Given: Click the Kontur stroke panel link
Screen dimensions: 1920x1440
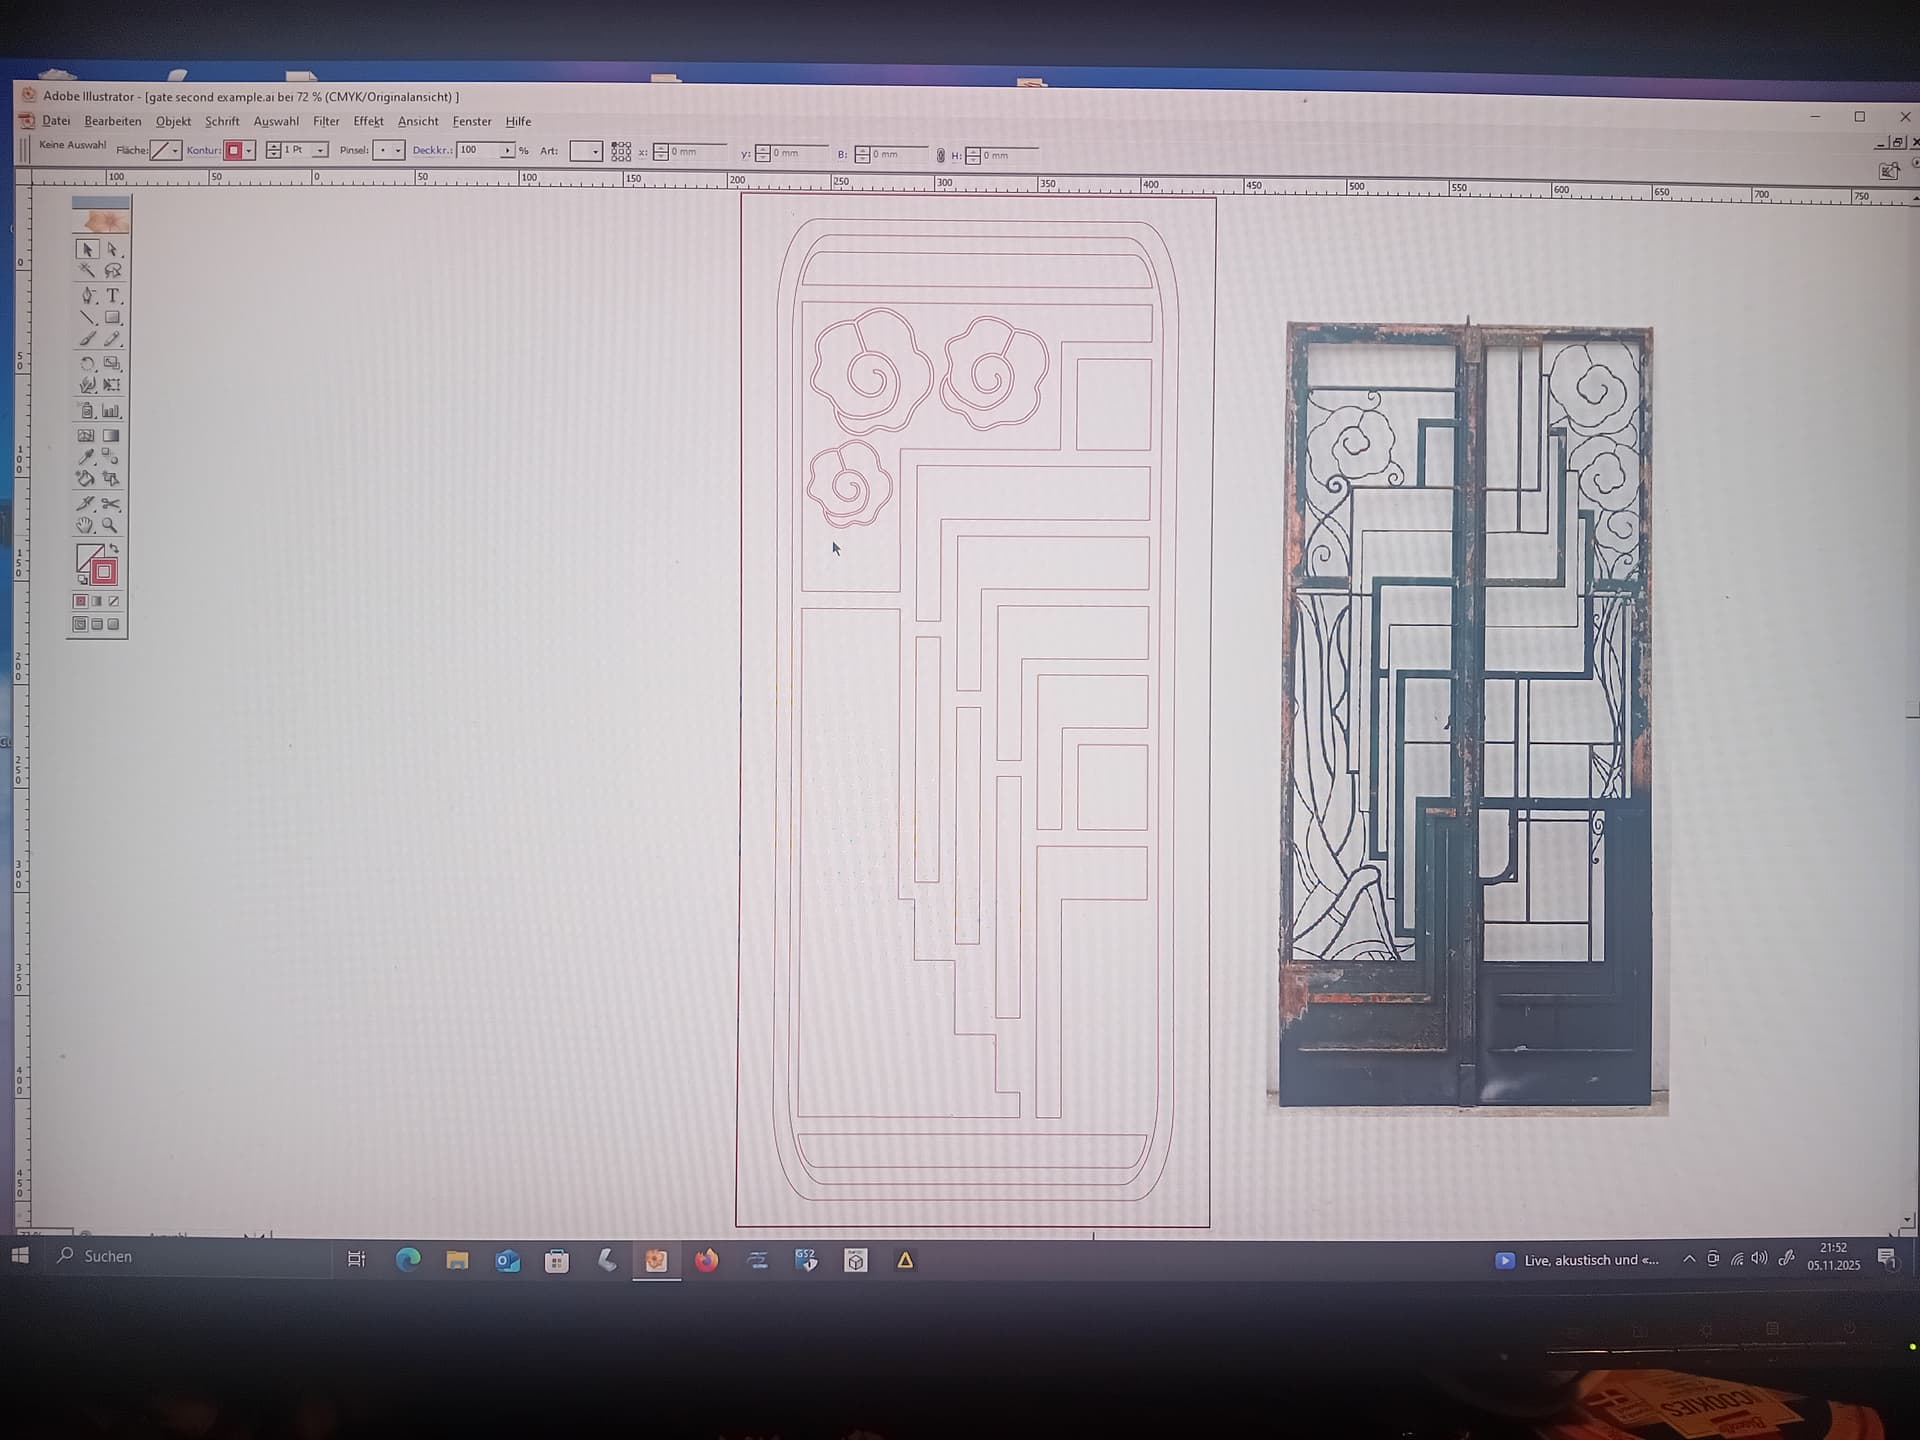Looking at the screenshot, I should tap(203, 150).
